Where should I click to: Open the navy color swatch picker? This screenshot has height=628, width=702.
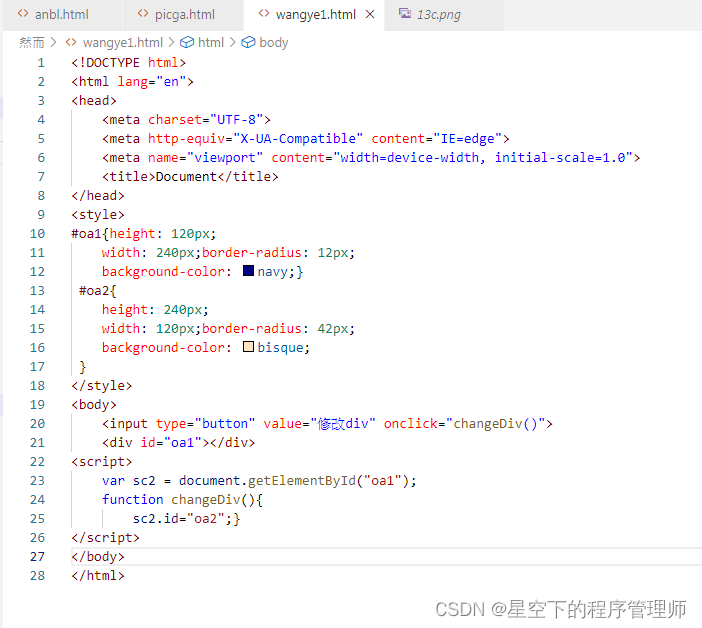tap(248, 271)
